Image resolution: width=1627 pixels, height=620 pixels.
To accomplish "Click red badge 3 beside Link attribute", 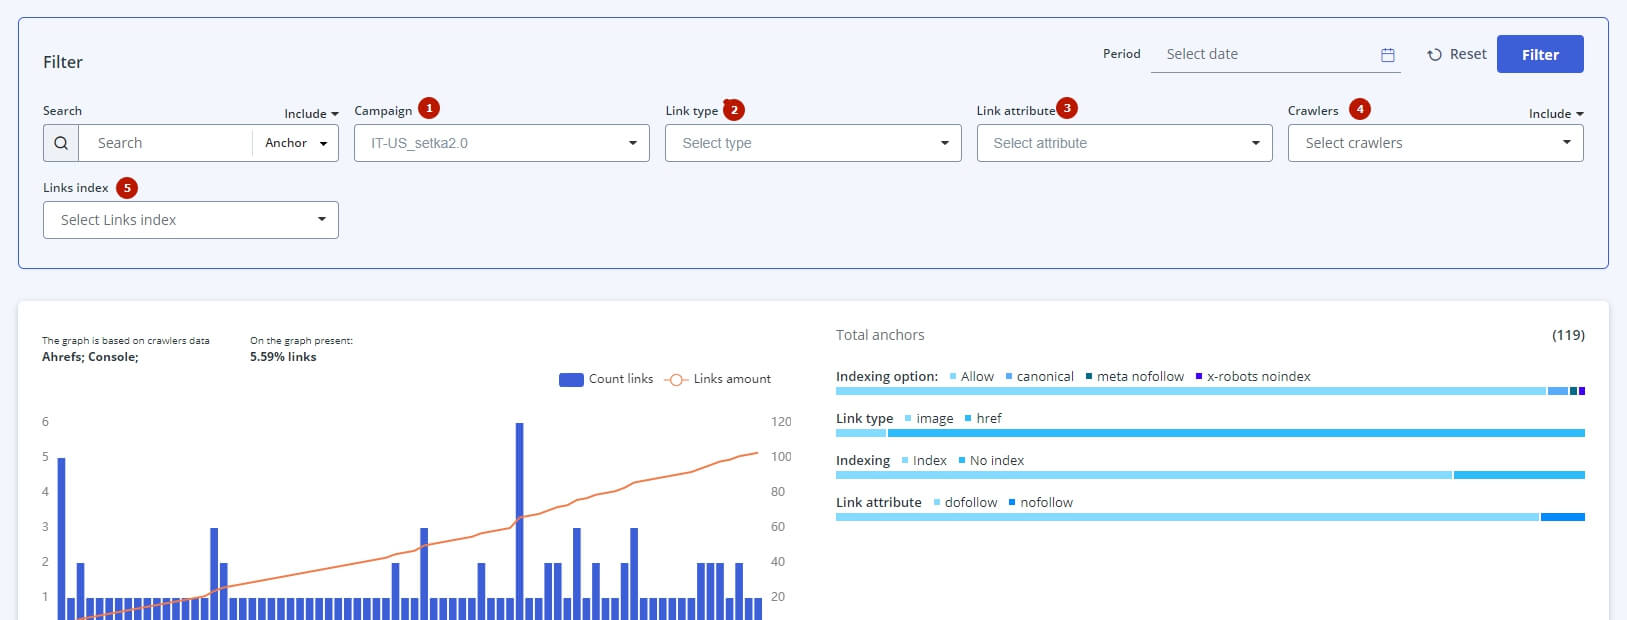I will 1067,108.
